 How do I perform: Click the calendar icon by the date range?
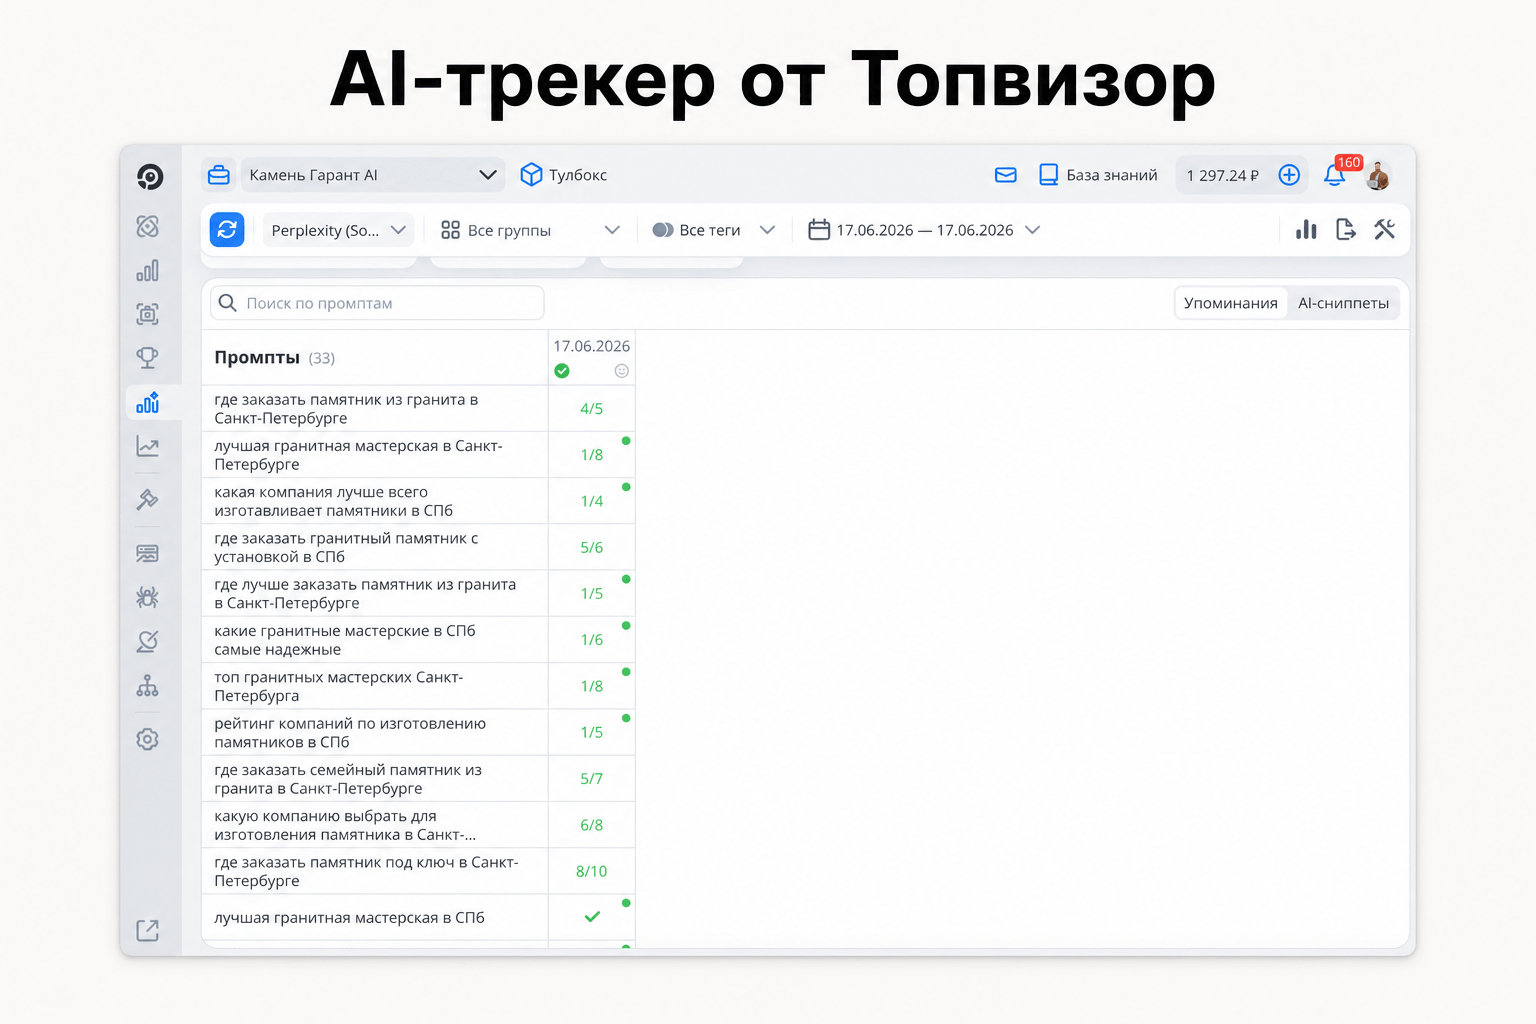point(819,230)
